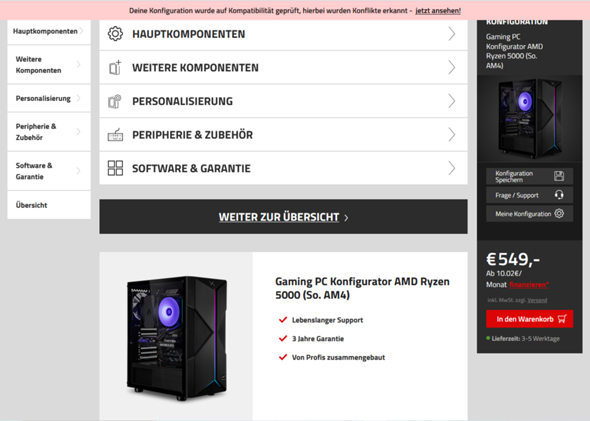Viewport: 590px width, 421px height.
Task: Click the HAUPTKOMPONENTEN heading text
Action: 189,34
